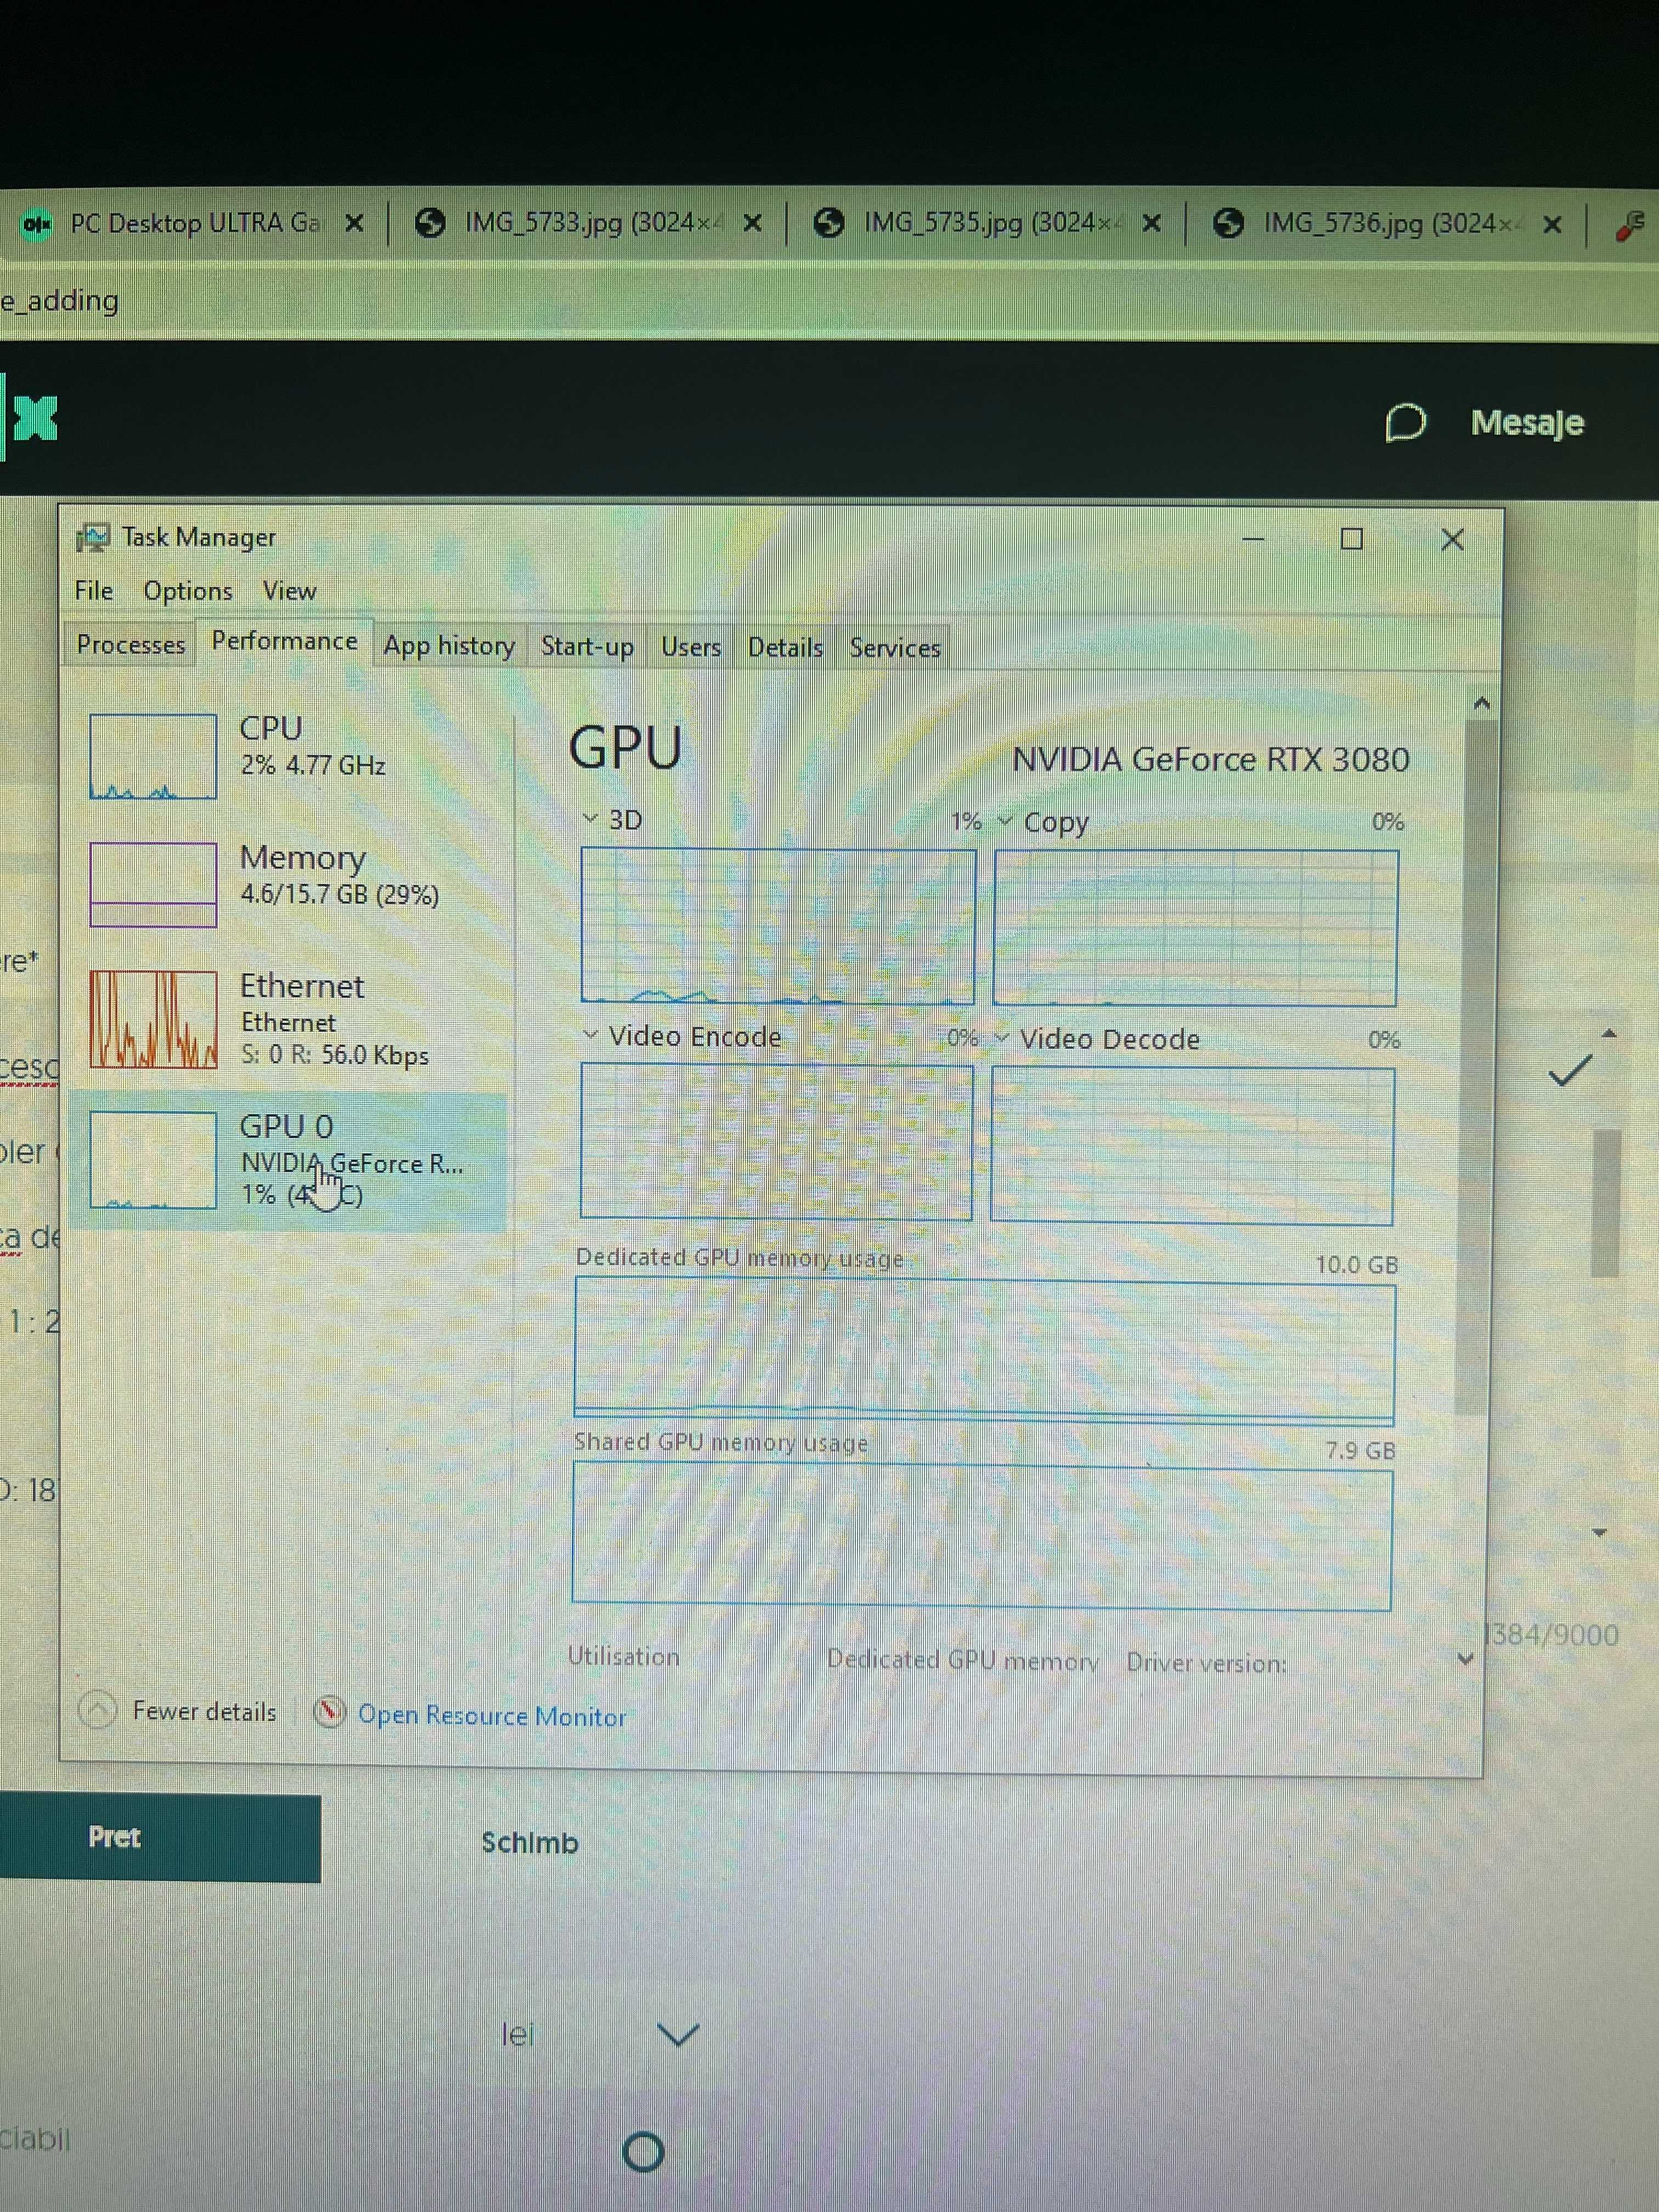Click scroll down arrow in GPU pane
The width and height of the screenshot is (1659, 2212).
coord(1465,1659)
